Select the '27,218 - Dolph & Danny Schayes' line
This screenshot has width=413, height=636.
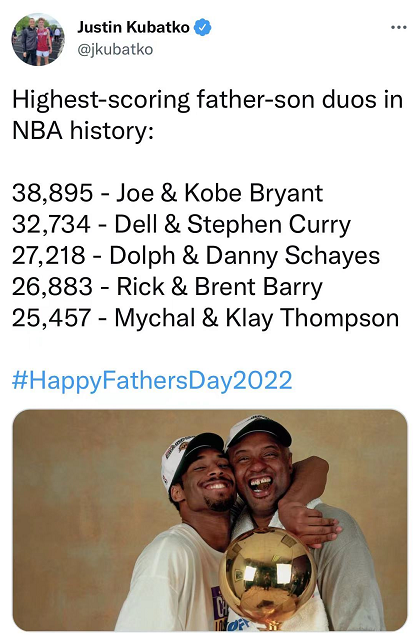[196, 256]
